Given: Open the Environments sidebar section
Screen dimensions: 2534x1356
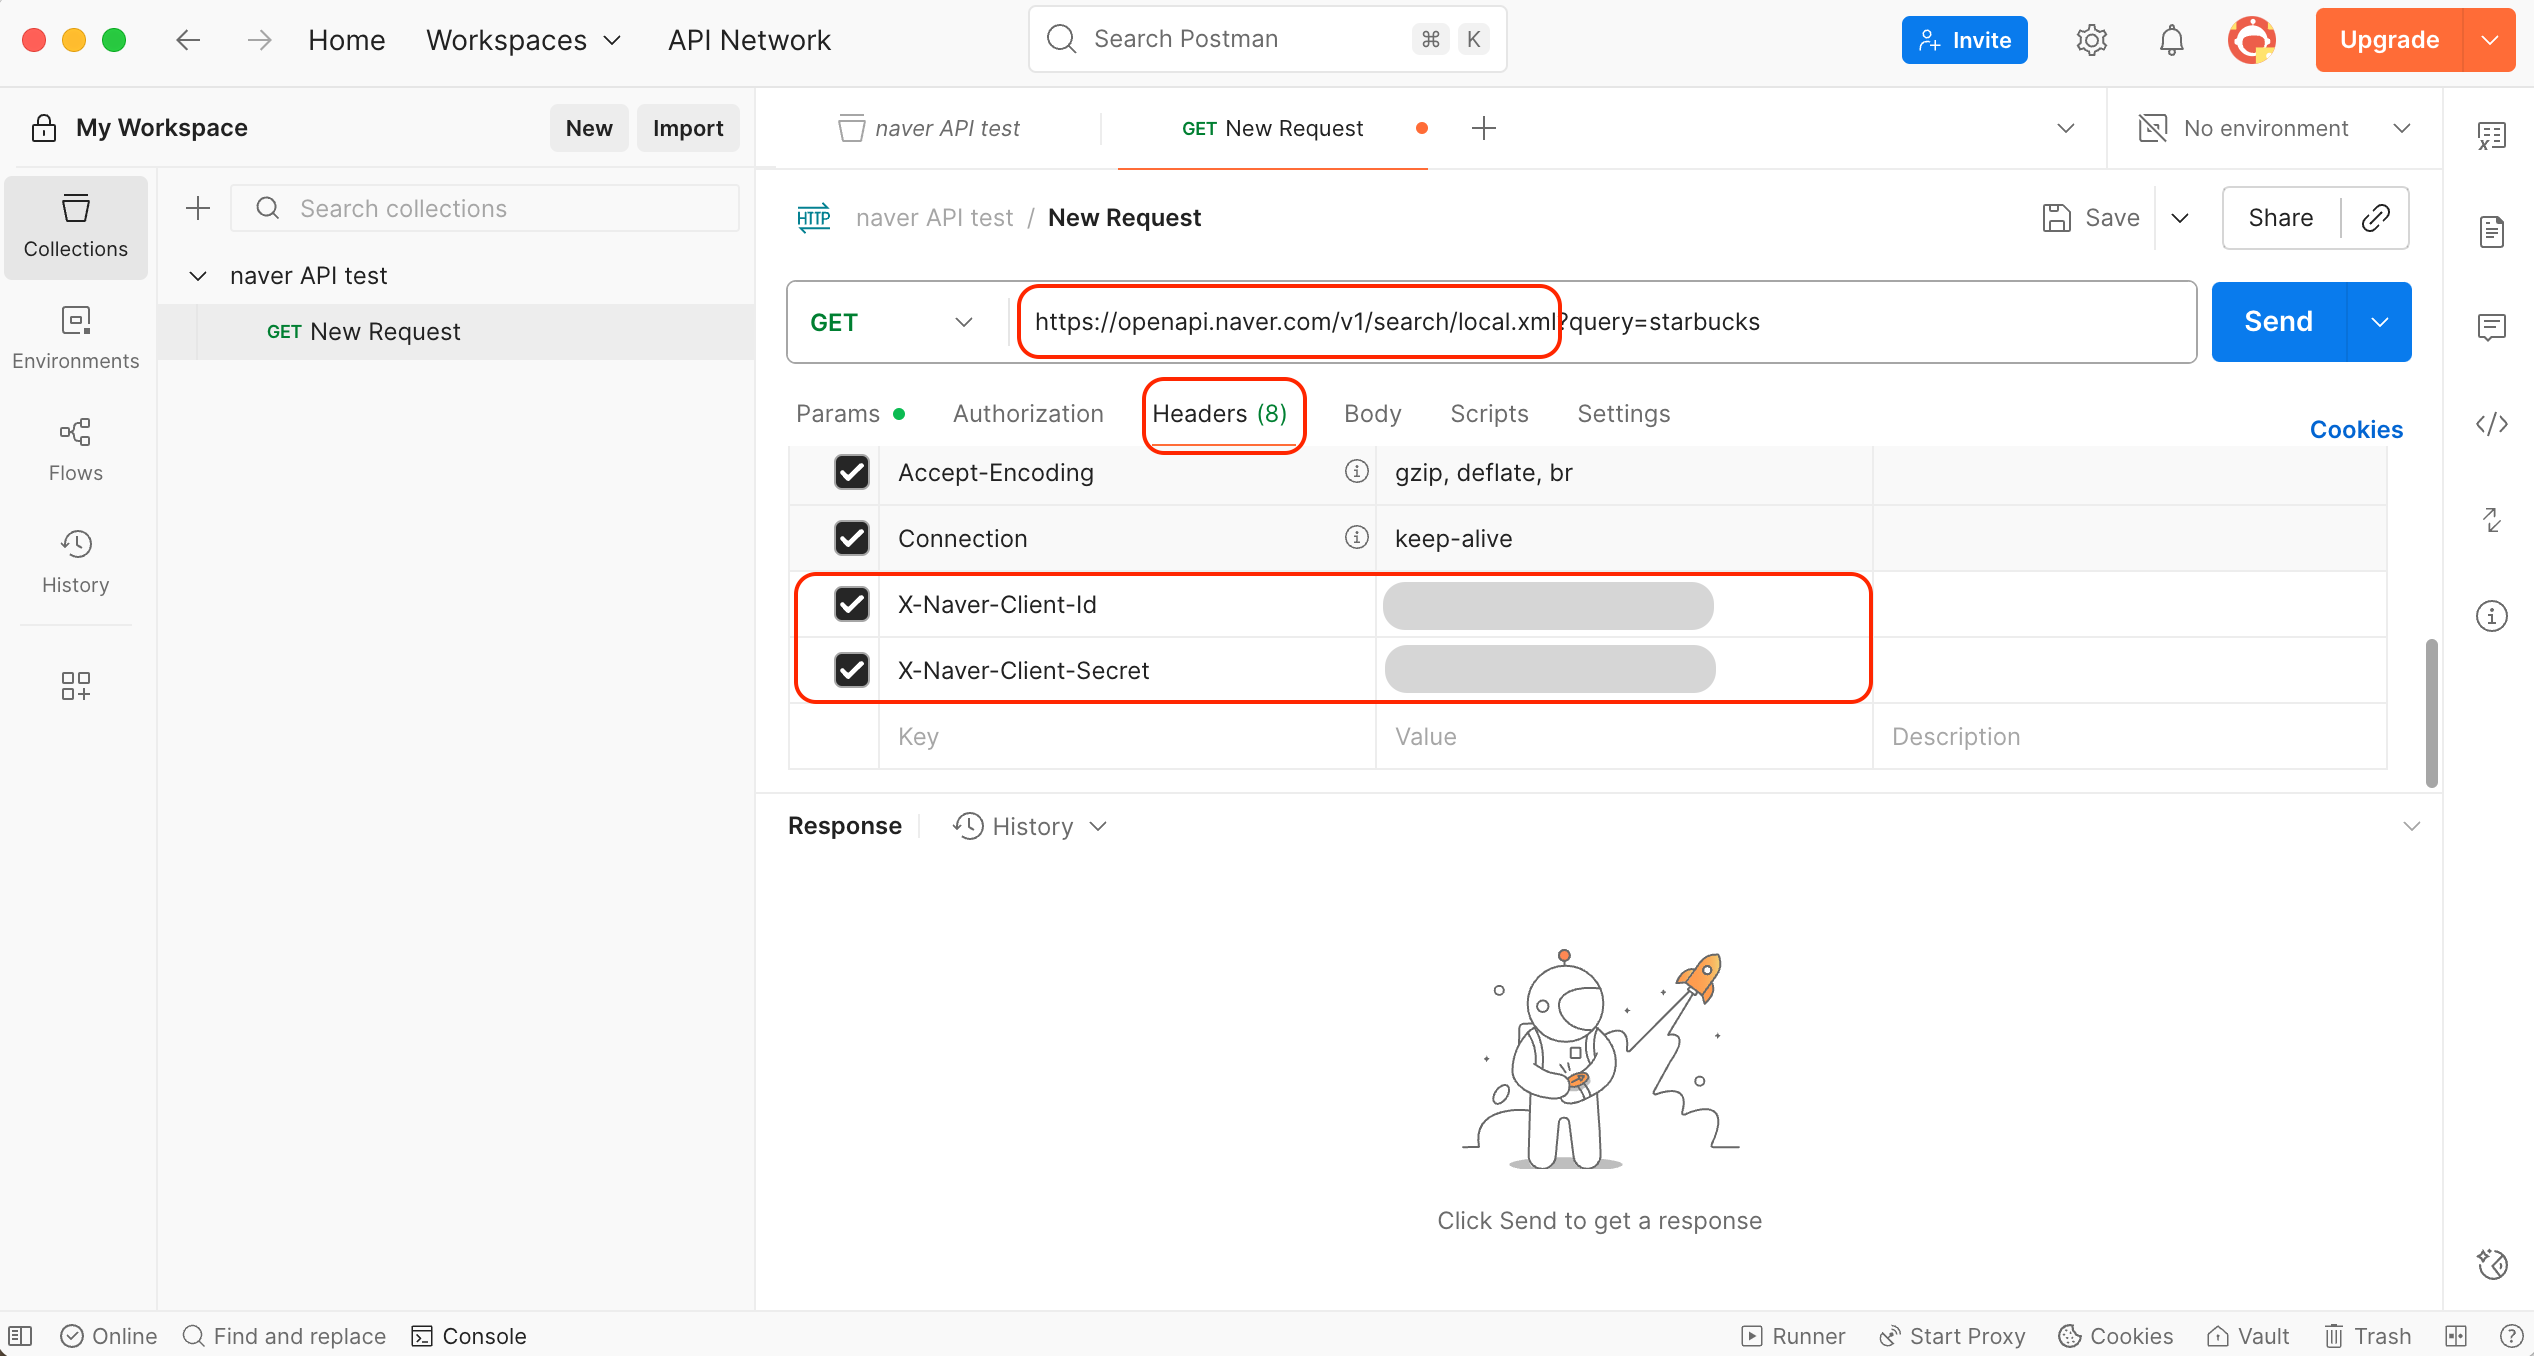Looking at the screenshot, I should pos(75,337).
